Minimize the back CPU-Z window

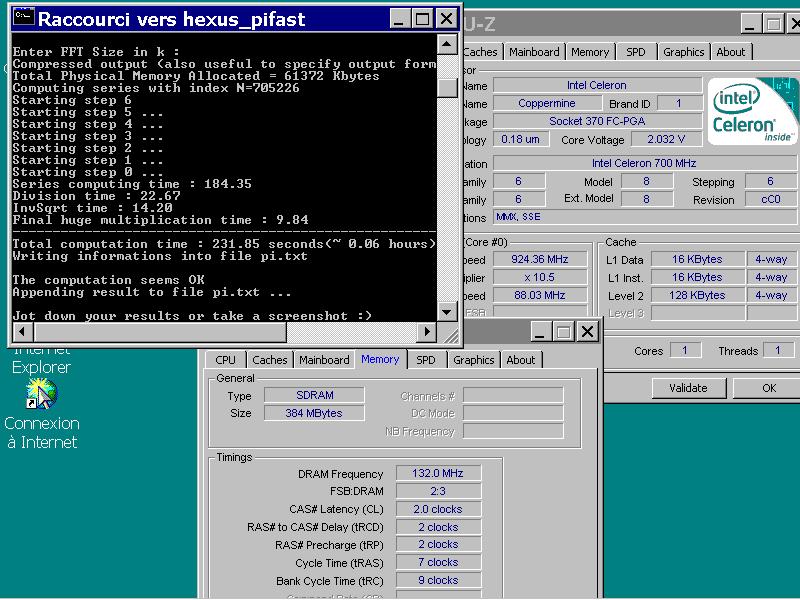(749, 23)
